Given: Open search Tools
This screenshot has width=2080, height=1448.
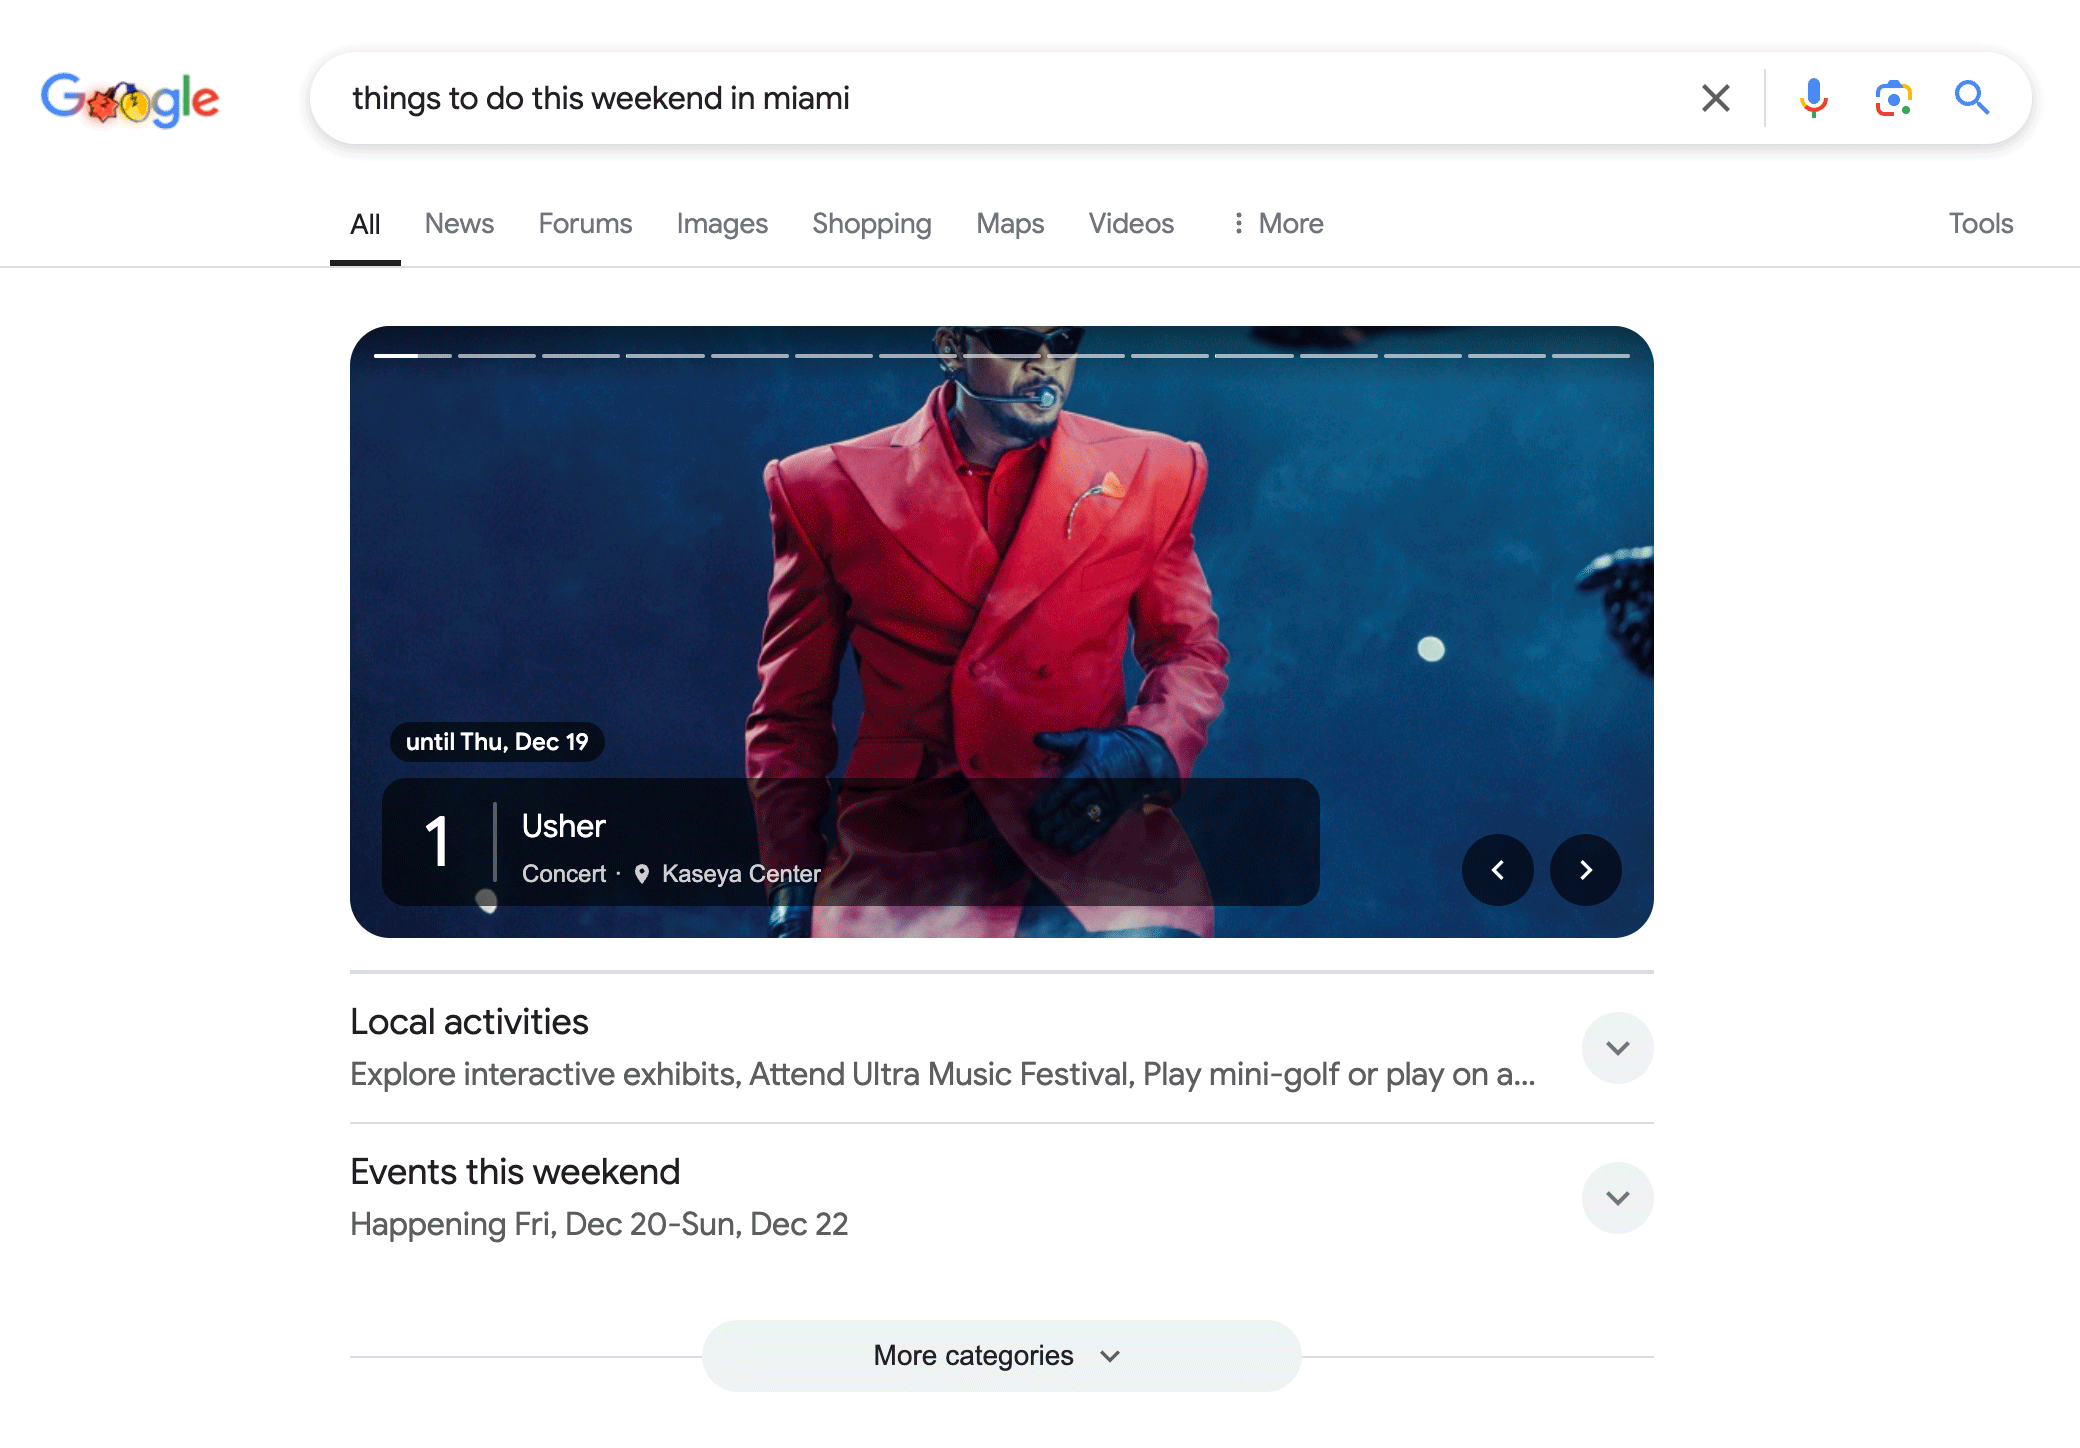Looking at the screenshot, I should pos(1980,223).
